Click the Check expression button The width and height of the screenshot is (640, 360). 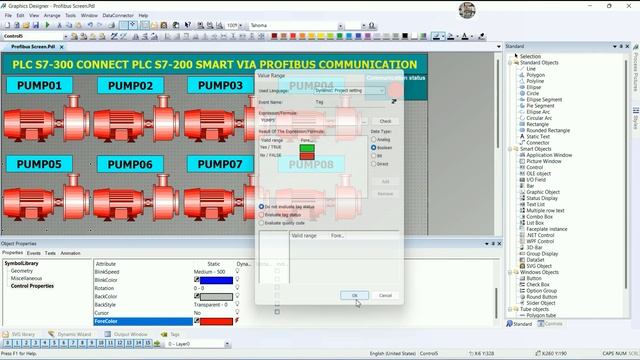[385, 121]
